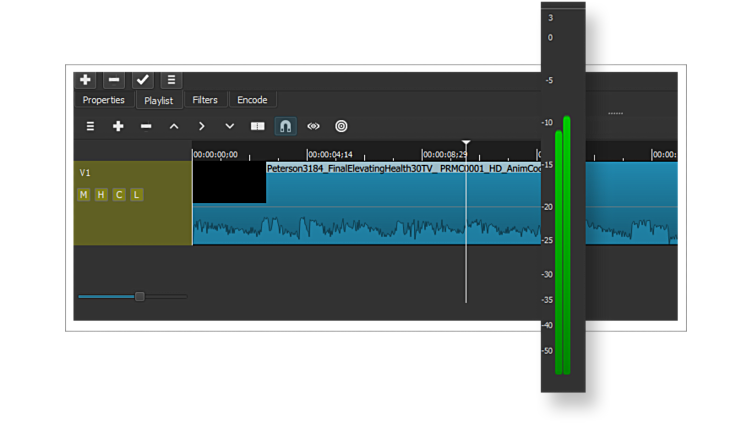
Task: Open the Filters tab
Action: pyautogui.click(x=205, y=100)
